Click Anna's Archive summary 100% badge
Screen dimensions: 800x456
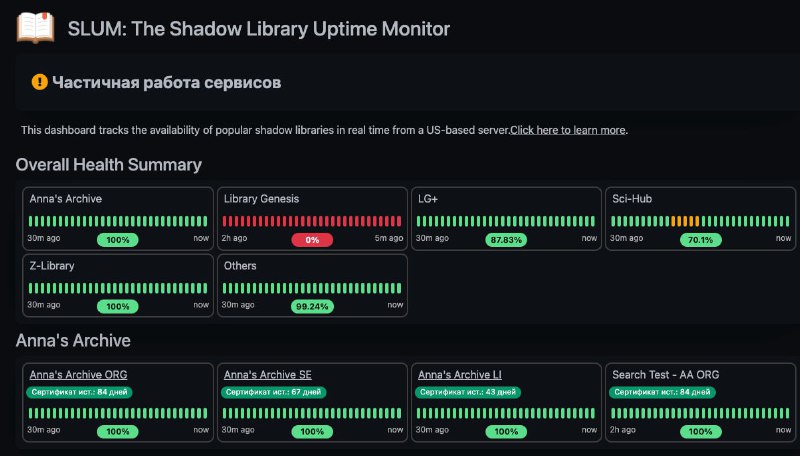[x=118, y=240]
